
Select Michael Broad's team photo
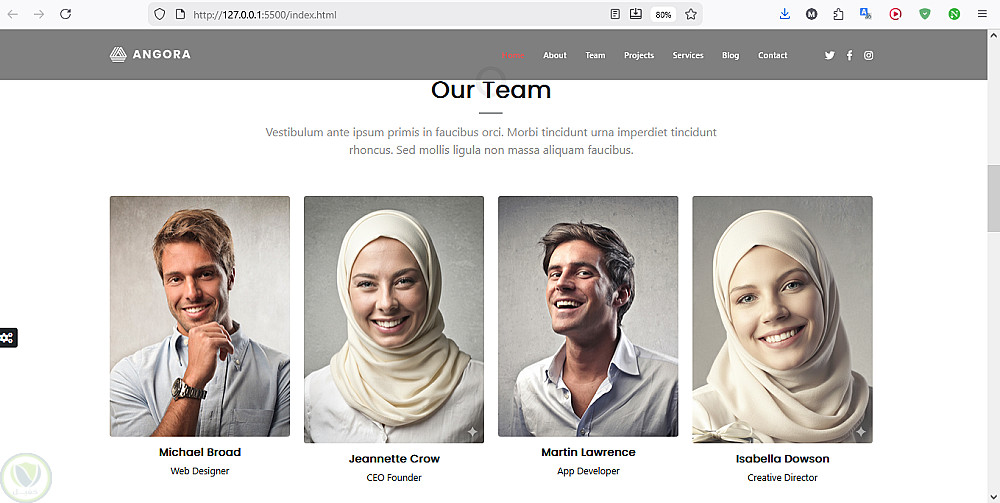200,316
